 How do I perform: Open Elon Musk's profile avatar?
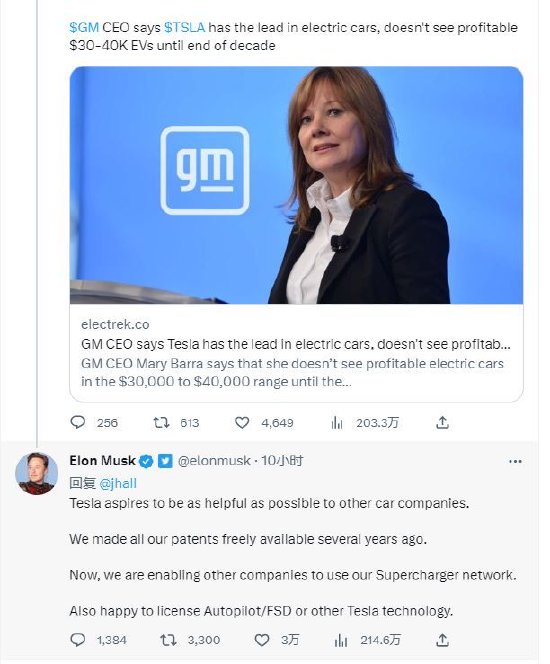coord(36,473)
